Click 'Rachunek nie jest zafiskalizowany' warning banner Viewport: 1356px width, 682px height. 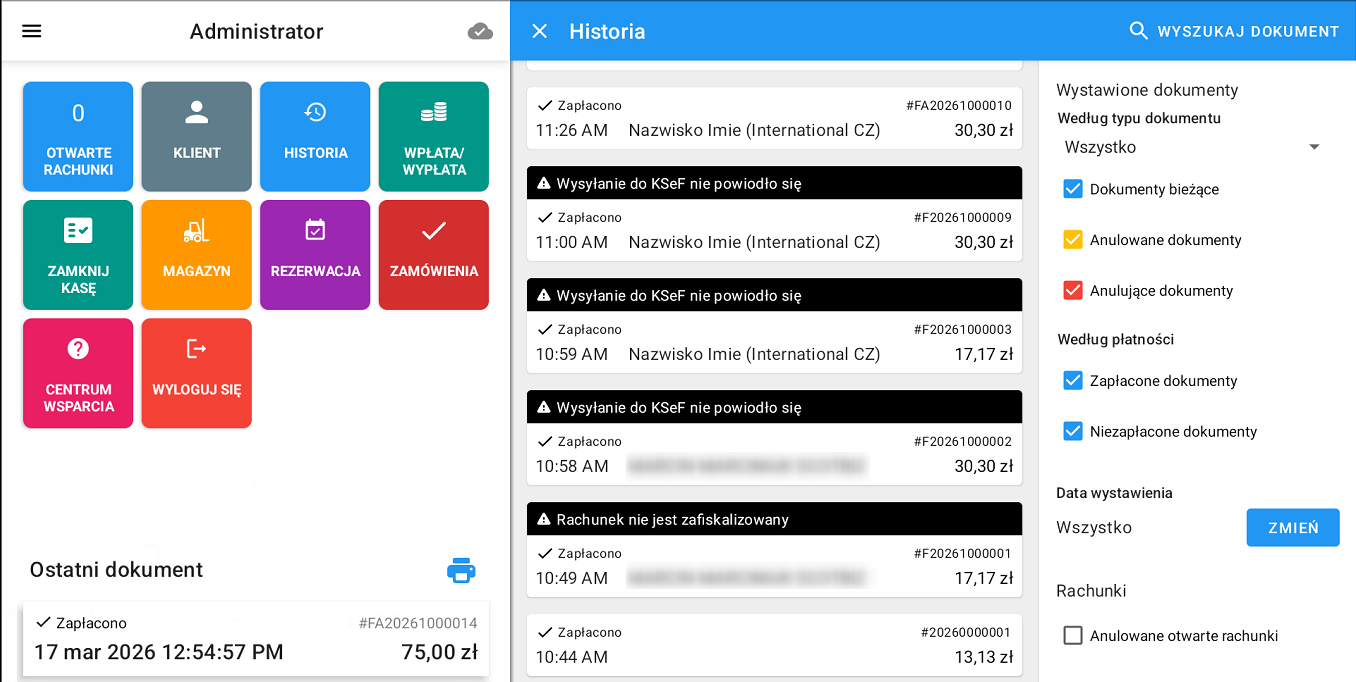click(x=774, y=519)
